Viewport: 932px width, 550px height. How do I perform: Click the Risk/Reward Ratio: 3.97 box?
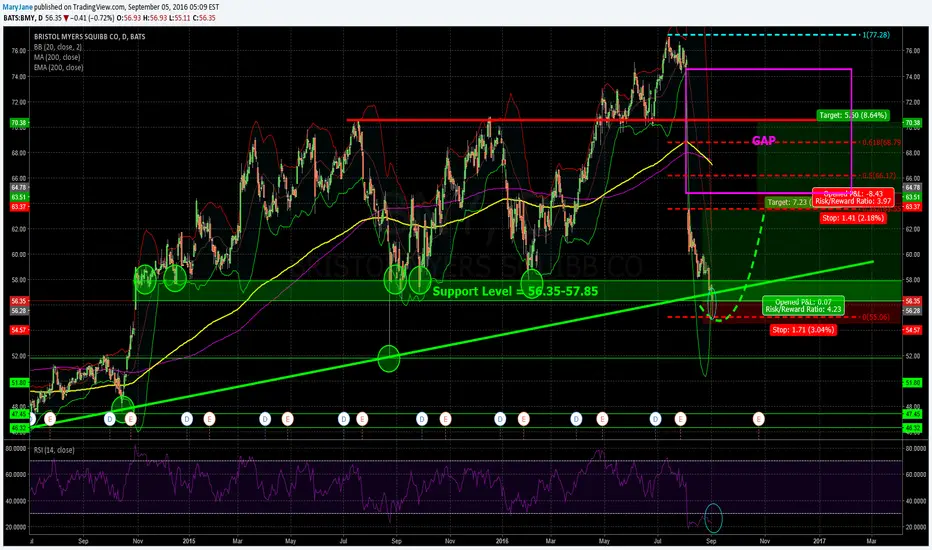(x=854, y=197)
